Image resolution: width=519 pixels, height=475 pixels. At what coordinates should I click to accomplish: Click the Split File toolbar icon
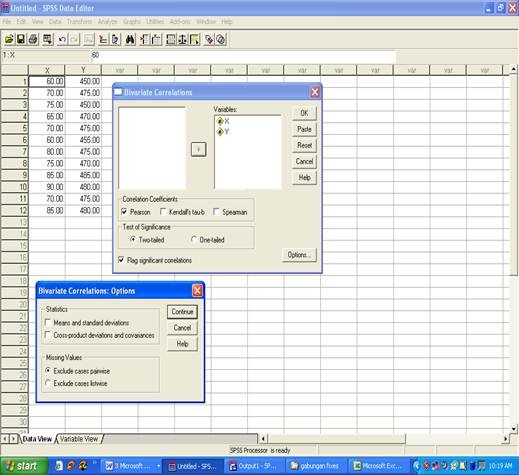pyautogui.click(x=171, y=39)
